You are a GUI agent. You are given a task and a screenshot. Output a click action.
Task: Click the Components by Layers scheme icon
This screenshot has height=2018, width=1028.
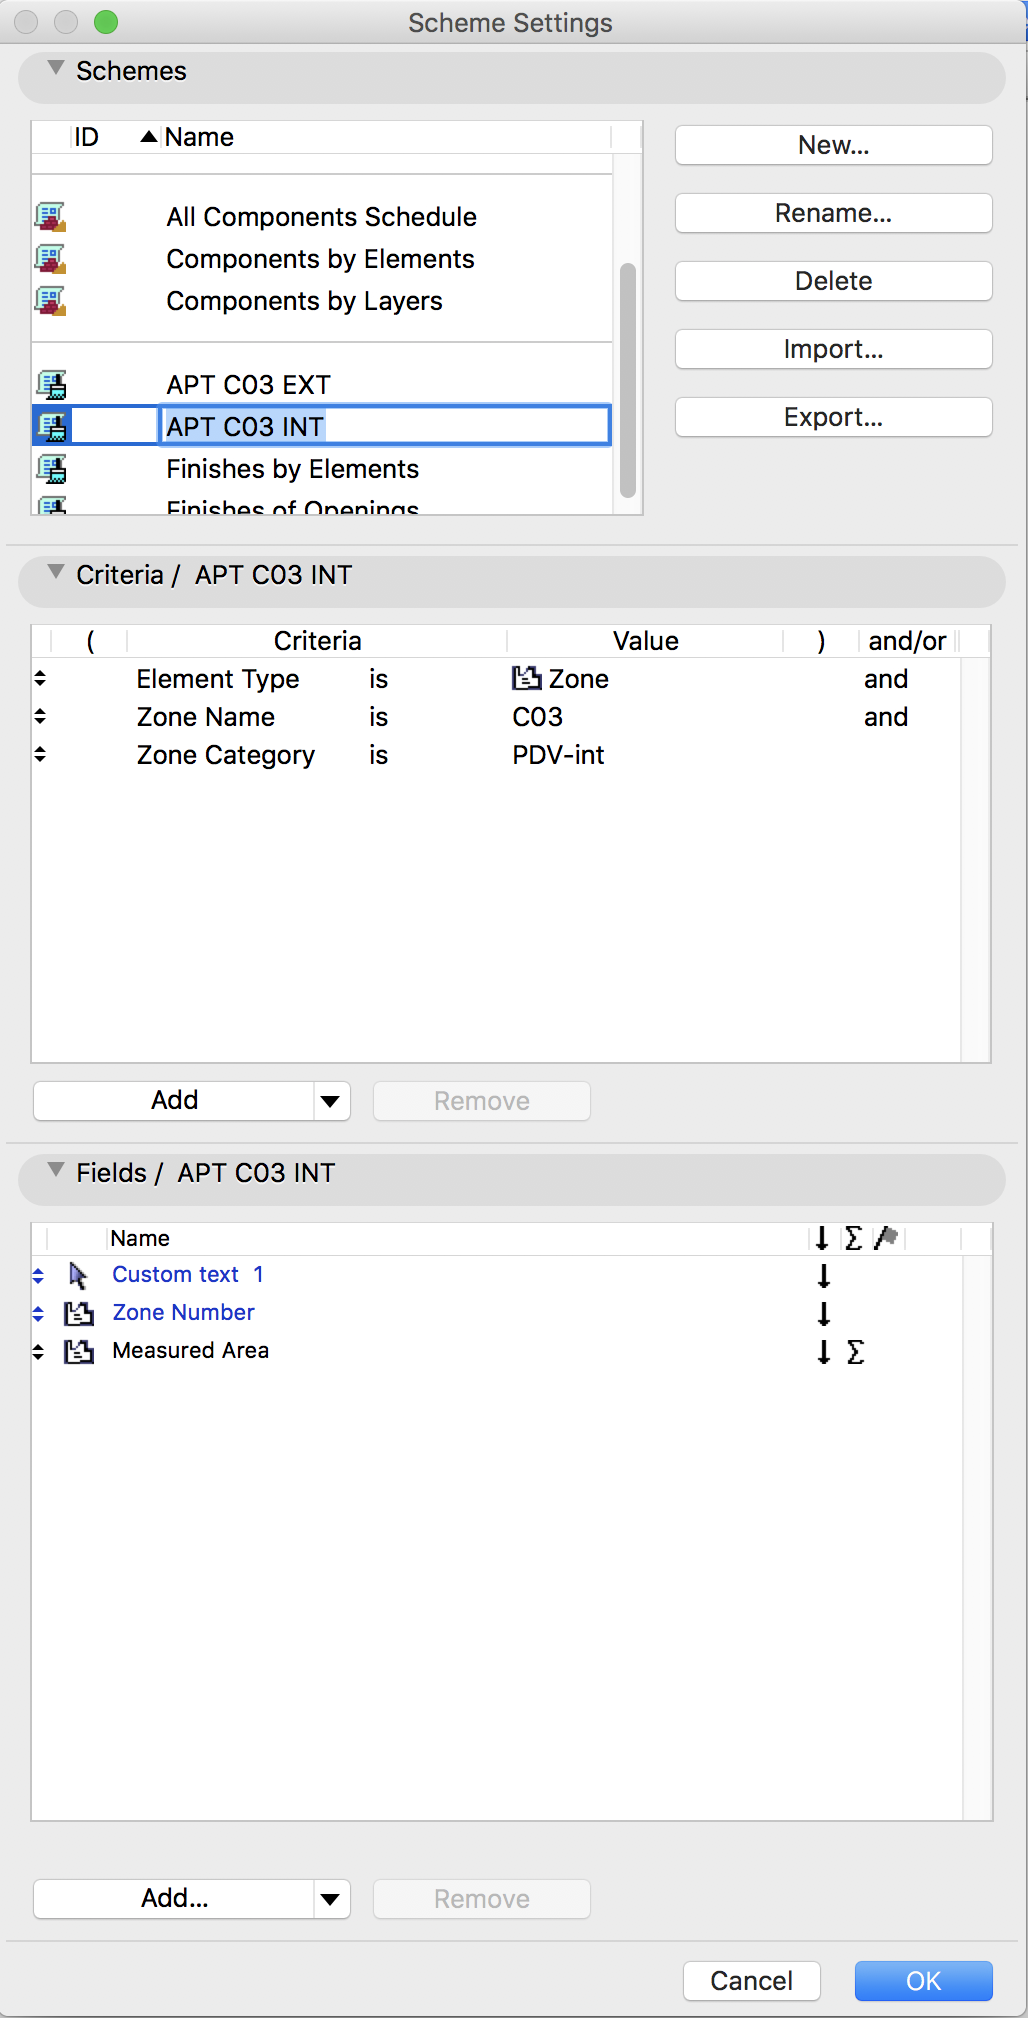pyautogui.click(x=51, y=301)
